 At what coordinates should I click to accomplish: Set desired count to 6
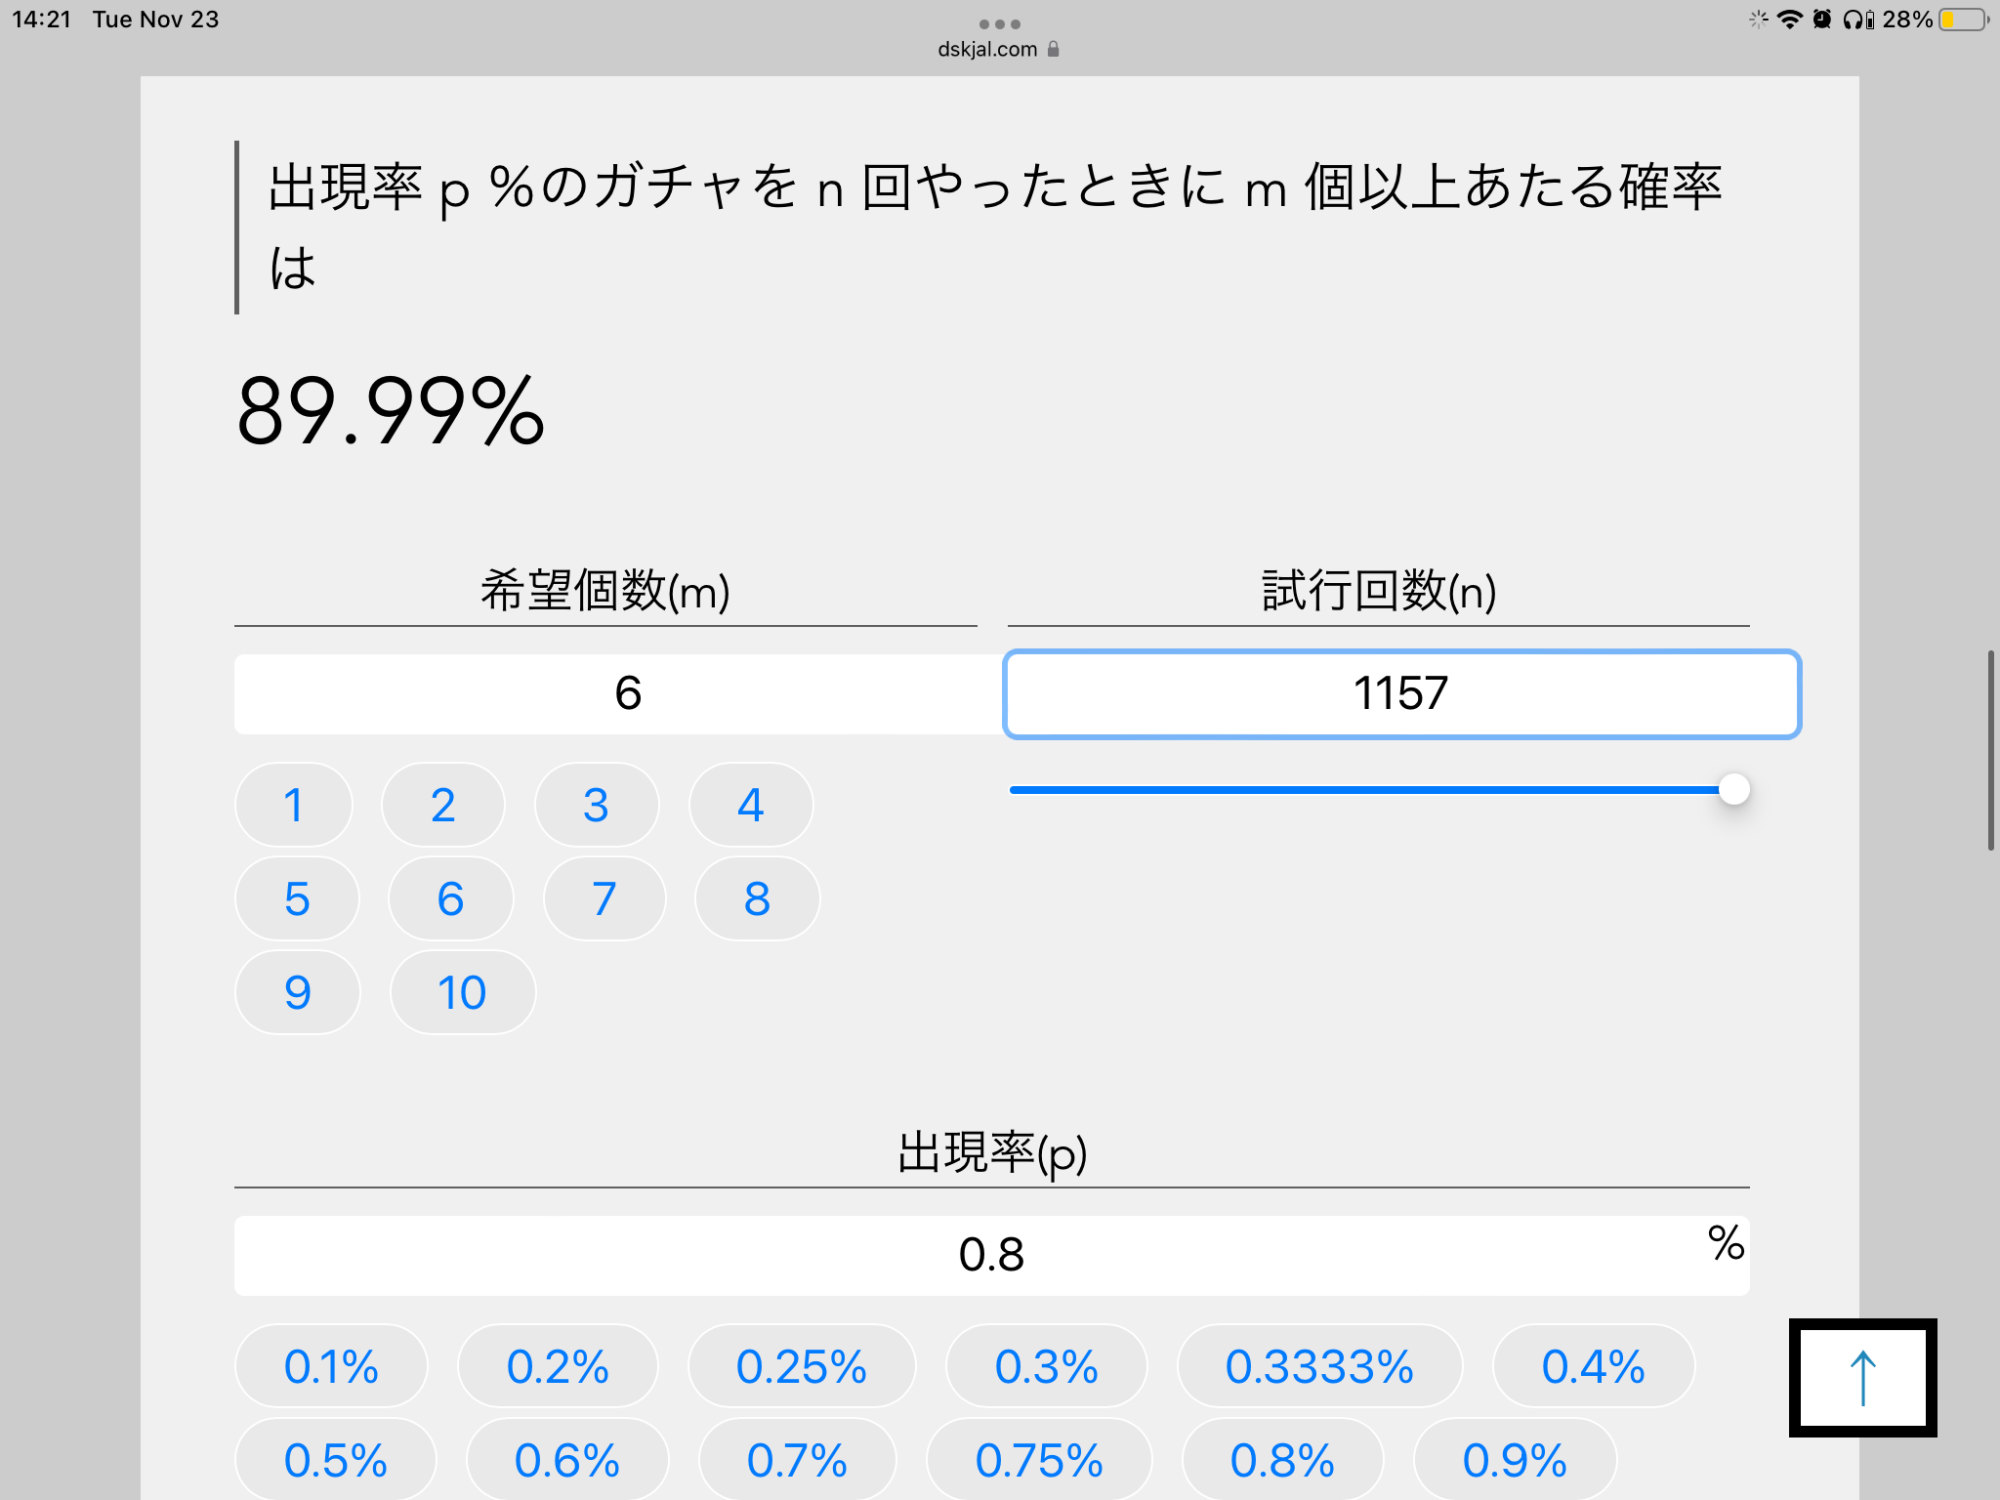tap(450, 898)
